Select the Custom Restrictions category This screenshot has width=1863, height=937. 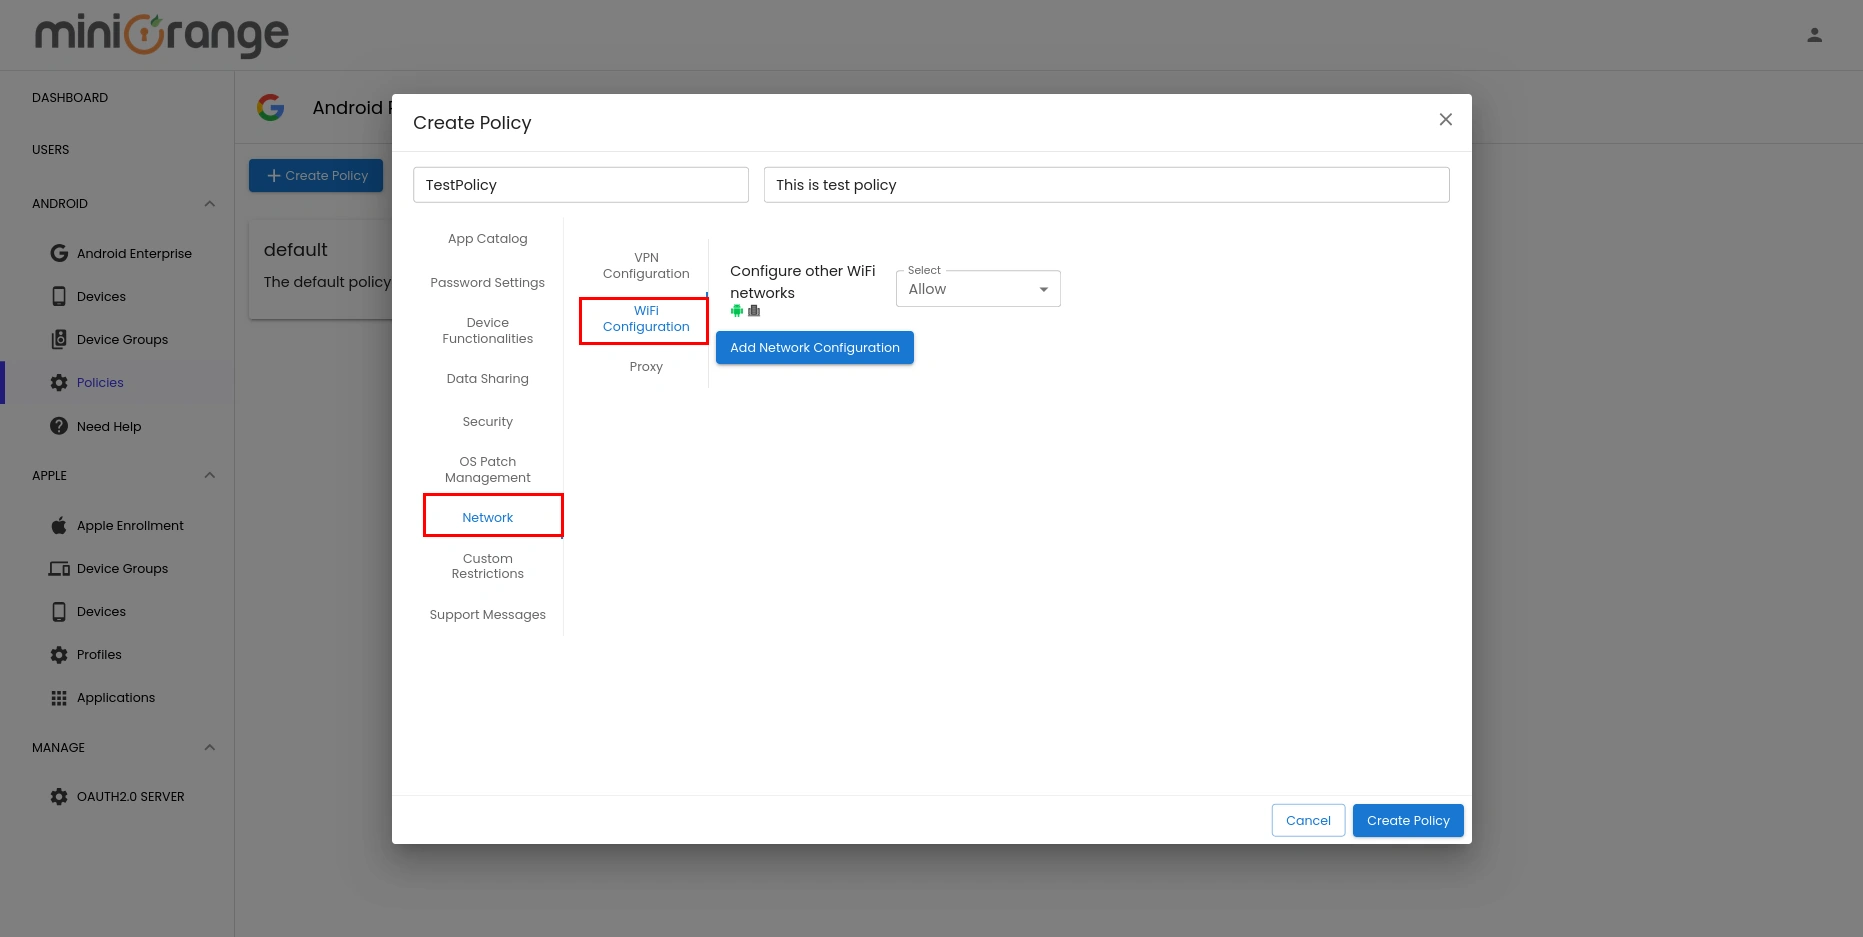[x=487, y=566]
